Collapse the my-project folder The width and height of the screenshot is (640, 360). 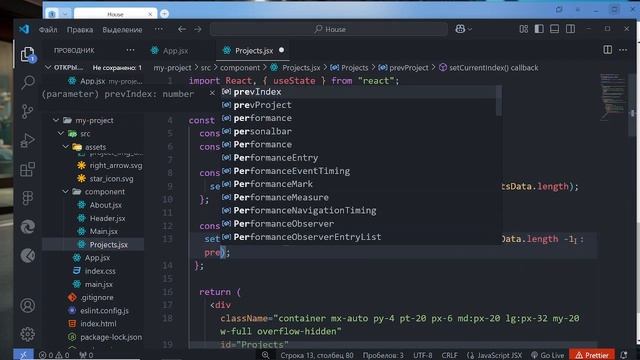pos(56,120)
